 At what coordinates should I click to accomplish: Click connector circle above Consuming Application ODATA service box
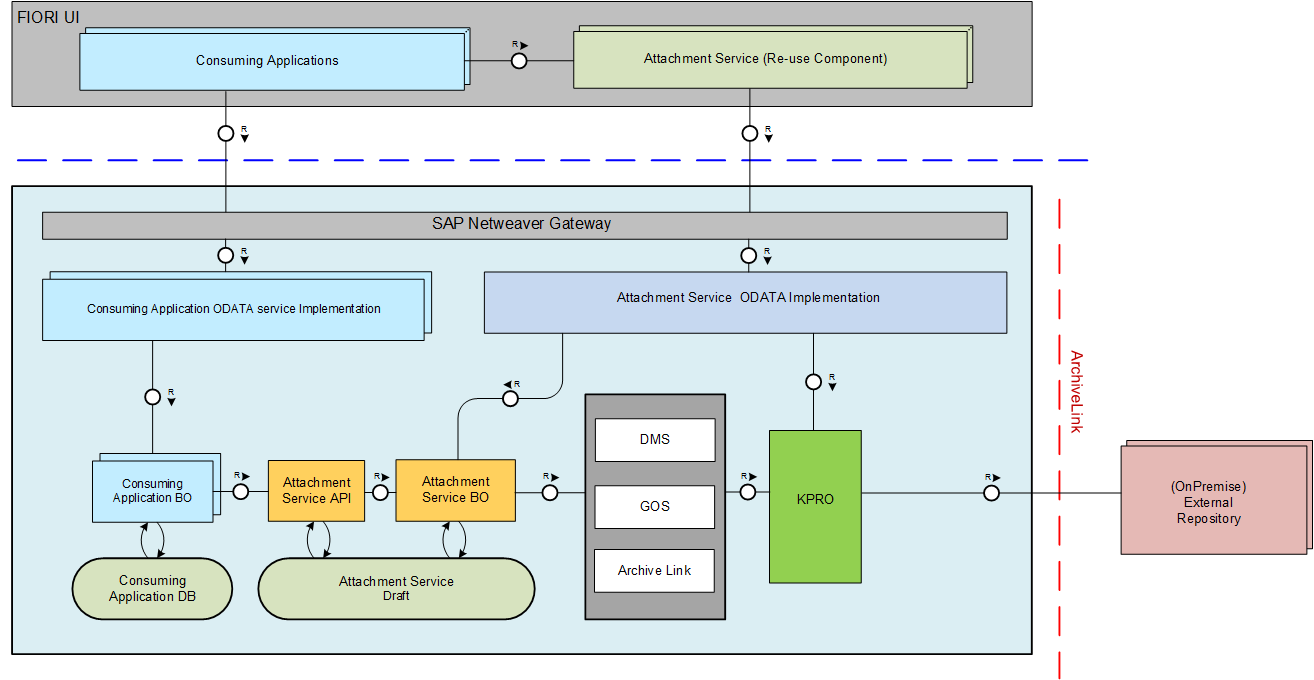pyautogui.click(x=226, y=255)
